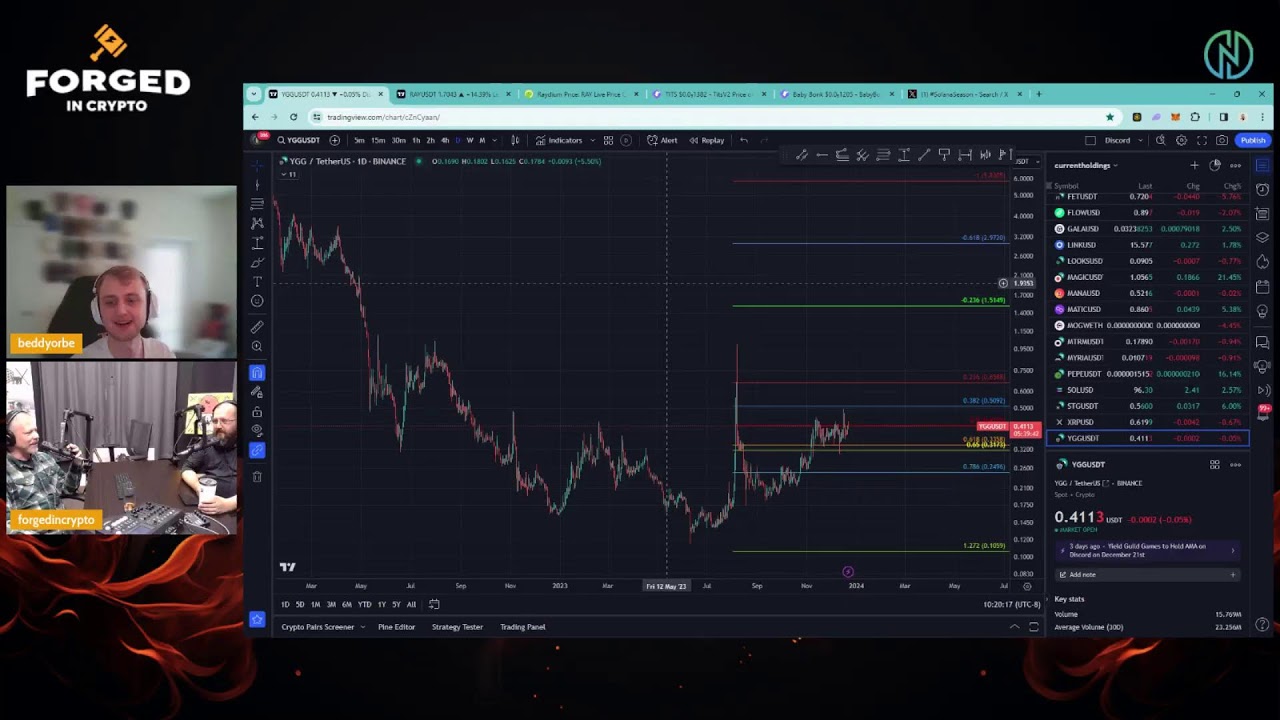The width and height of the screenshot is (1280, 720).
Task: Open the layout setup square icon
Action: 1091,140
